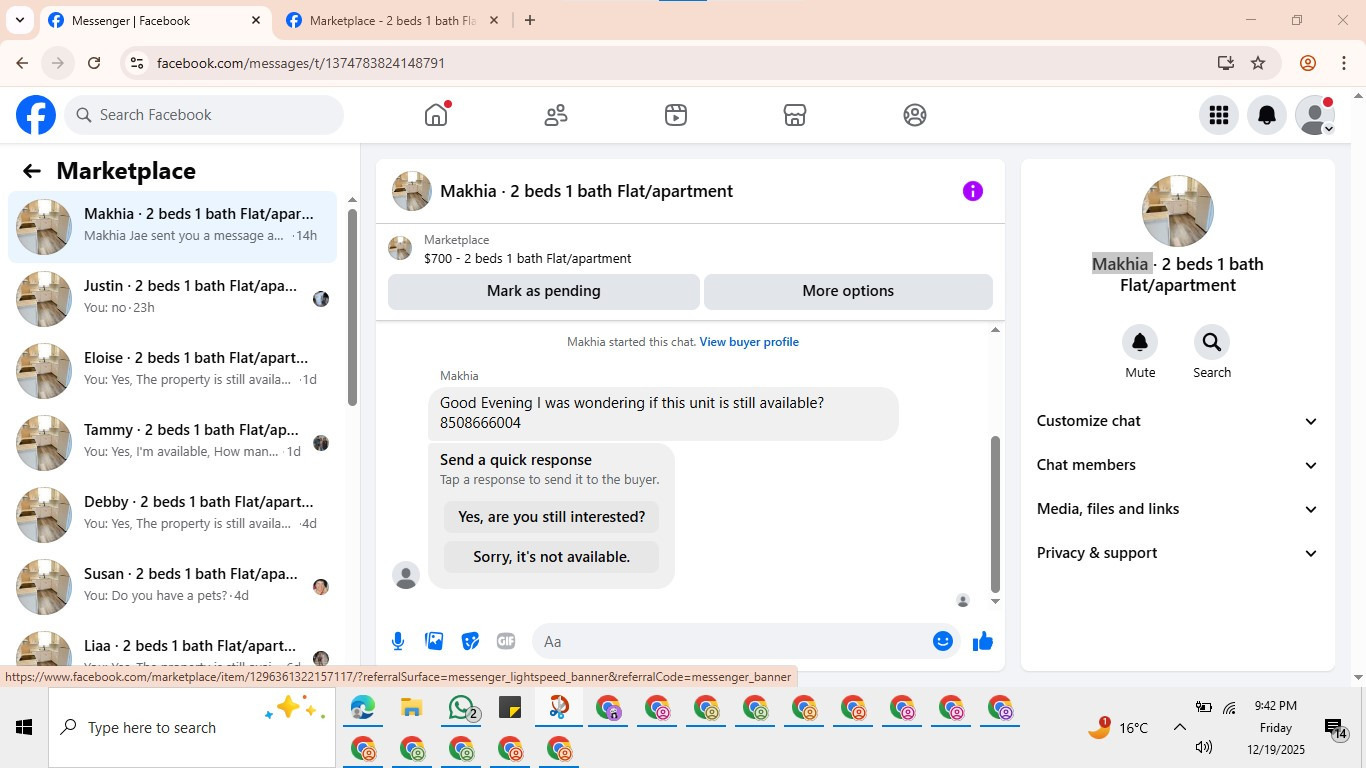1366x768 pixels.
Task: Expand Chat members section
Action: (1178, 465)
